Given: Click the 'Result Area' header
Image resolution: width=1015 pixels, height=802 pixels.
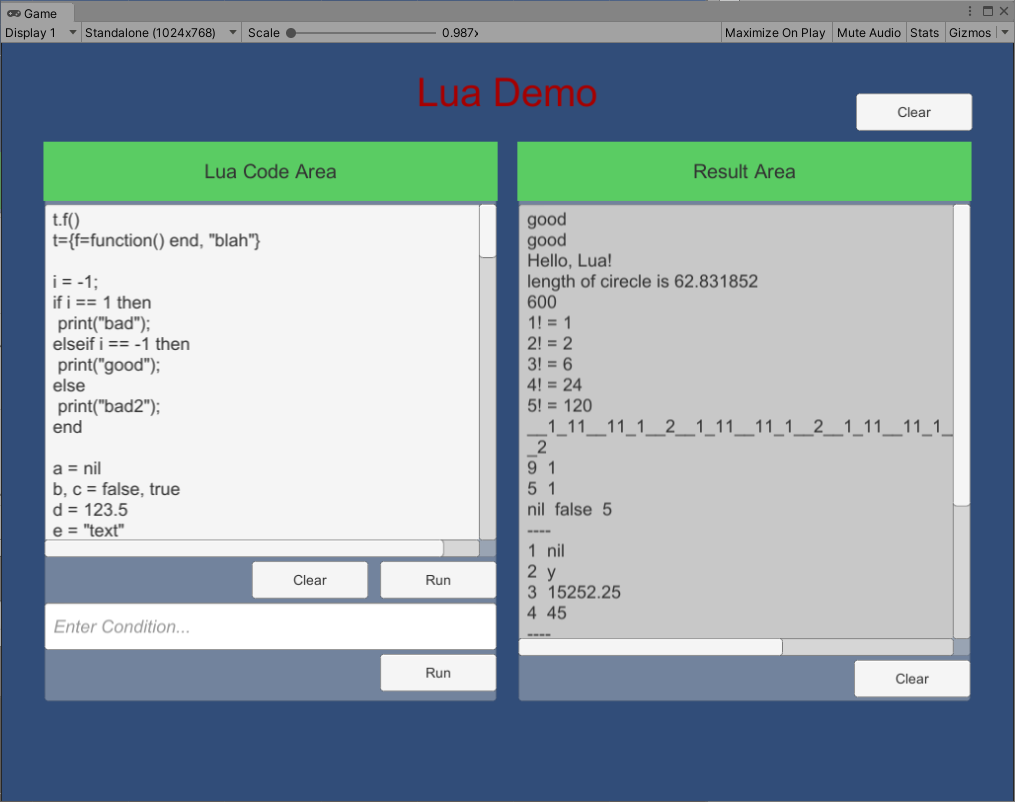Looking at the screenshot, I should click(744, 172).
